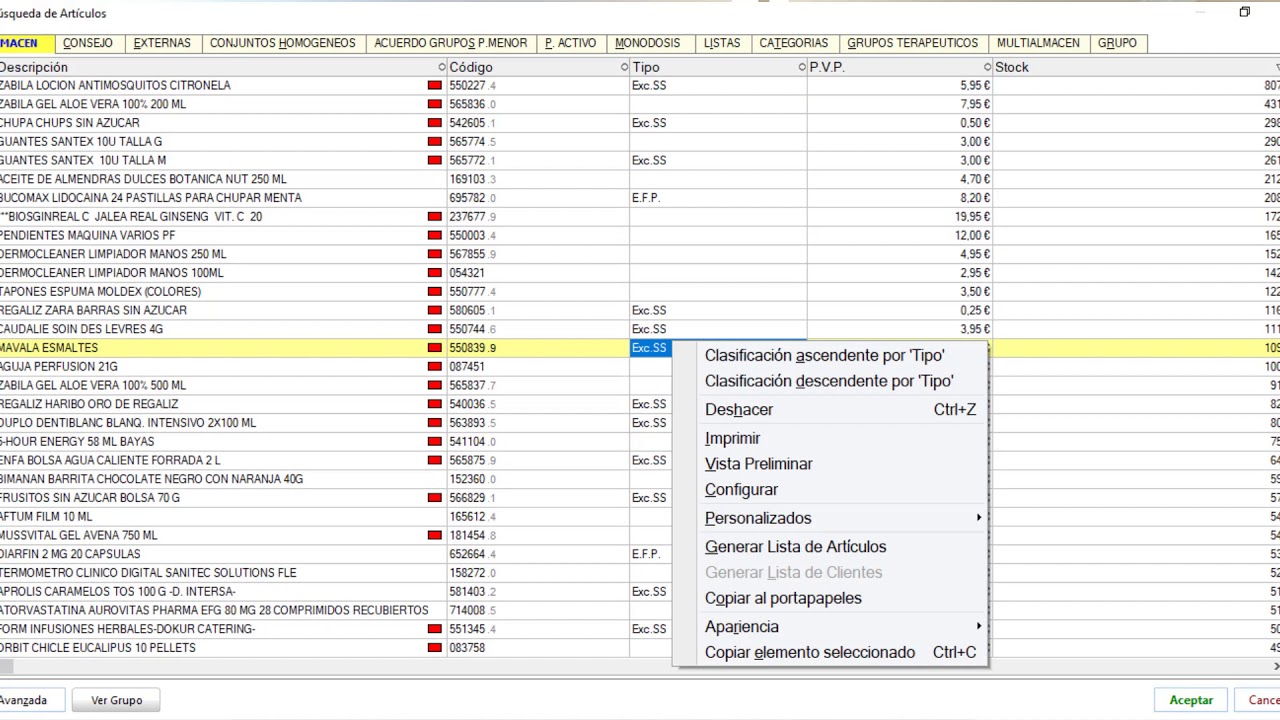Select Configurar in context menu

coord(741,490)
